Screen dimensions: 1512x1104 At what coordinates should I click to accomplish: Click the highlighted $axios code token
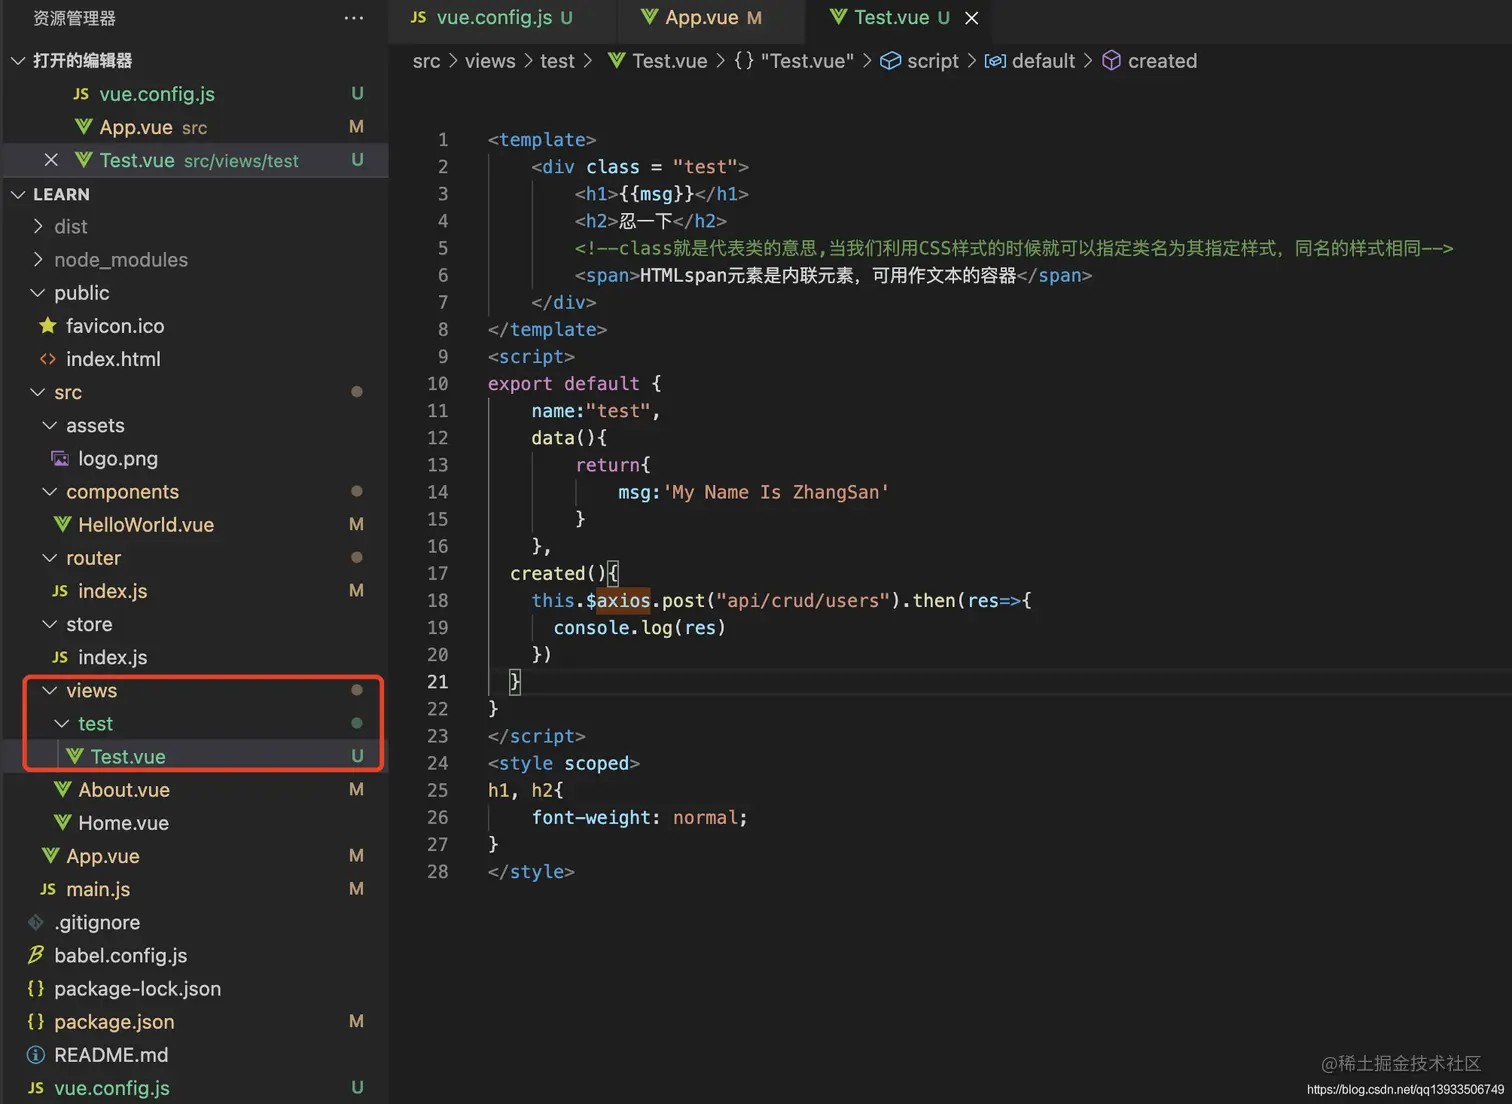coord(618,600)
